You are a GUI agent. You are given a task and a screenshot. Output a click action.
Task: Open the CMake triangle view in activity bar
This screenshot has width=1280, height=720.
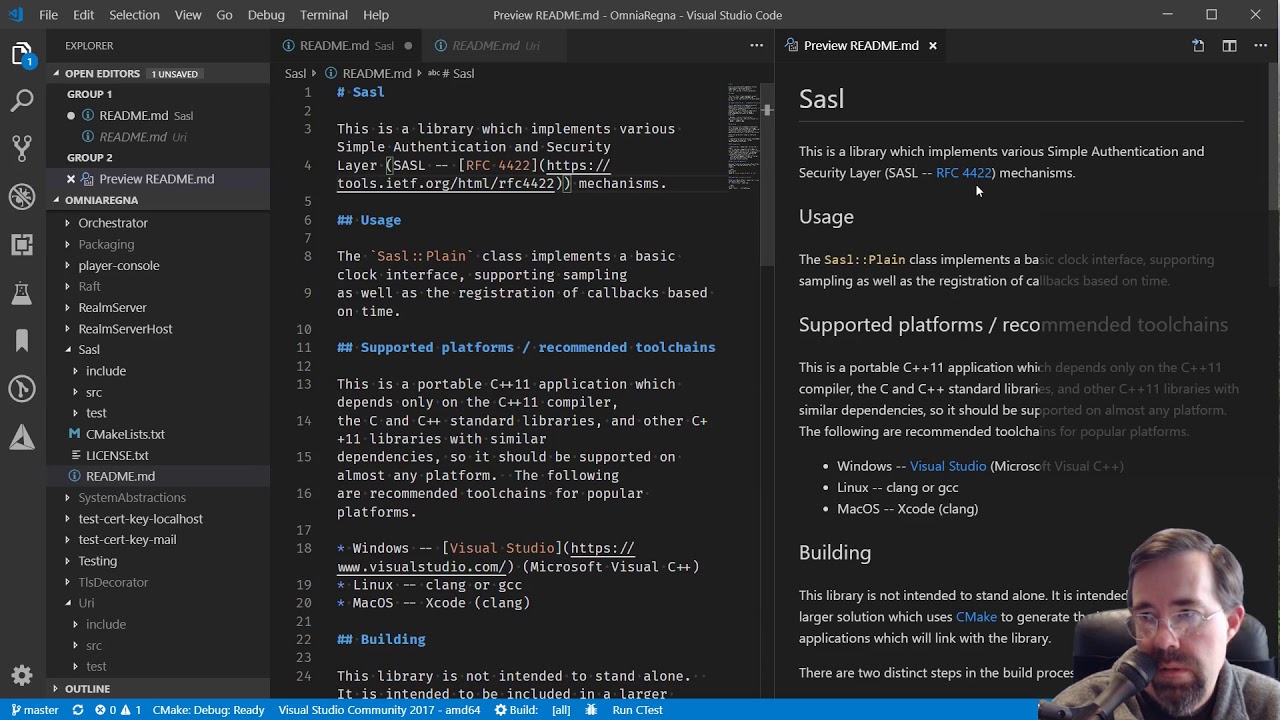pyautogui.click(x=22, y=437)
